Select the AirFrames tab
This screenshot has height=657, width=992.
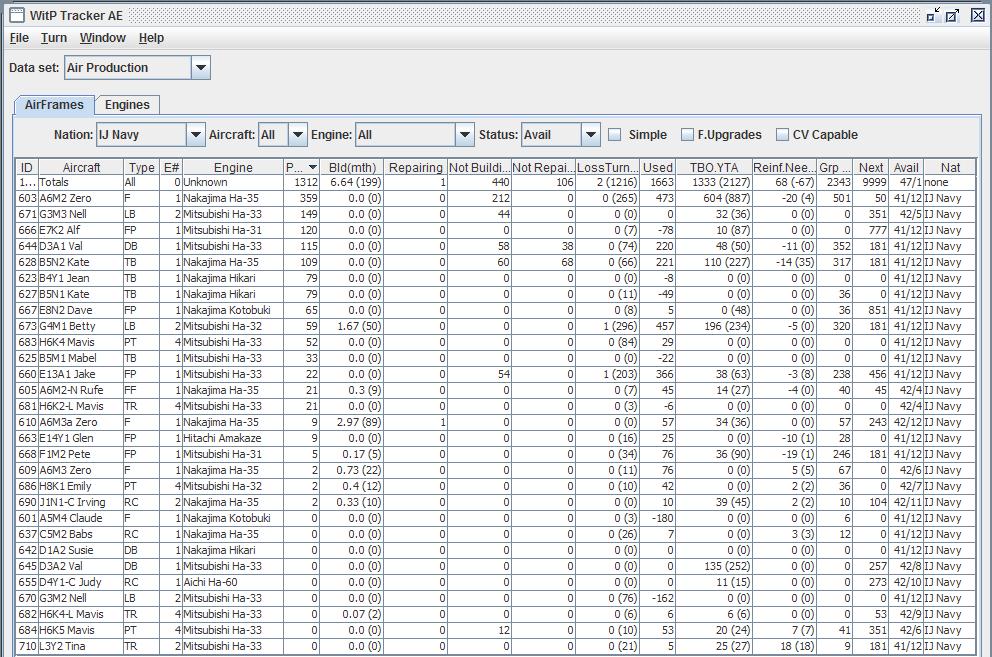pyautogui.click(x=54, y=104)
